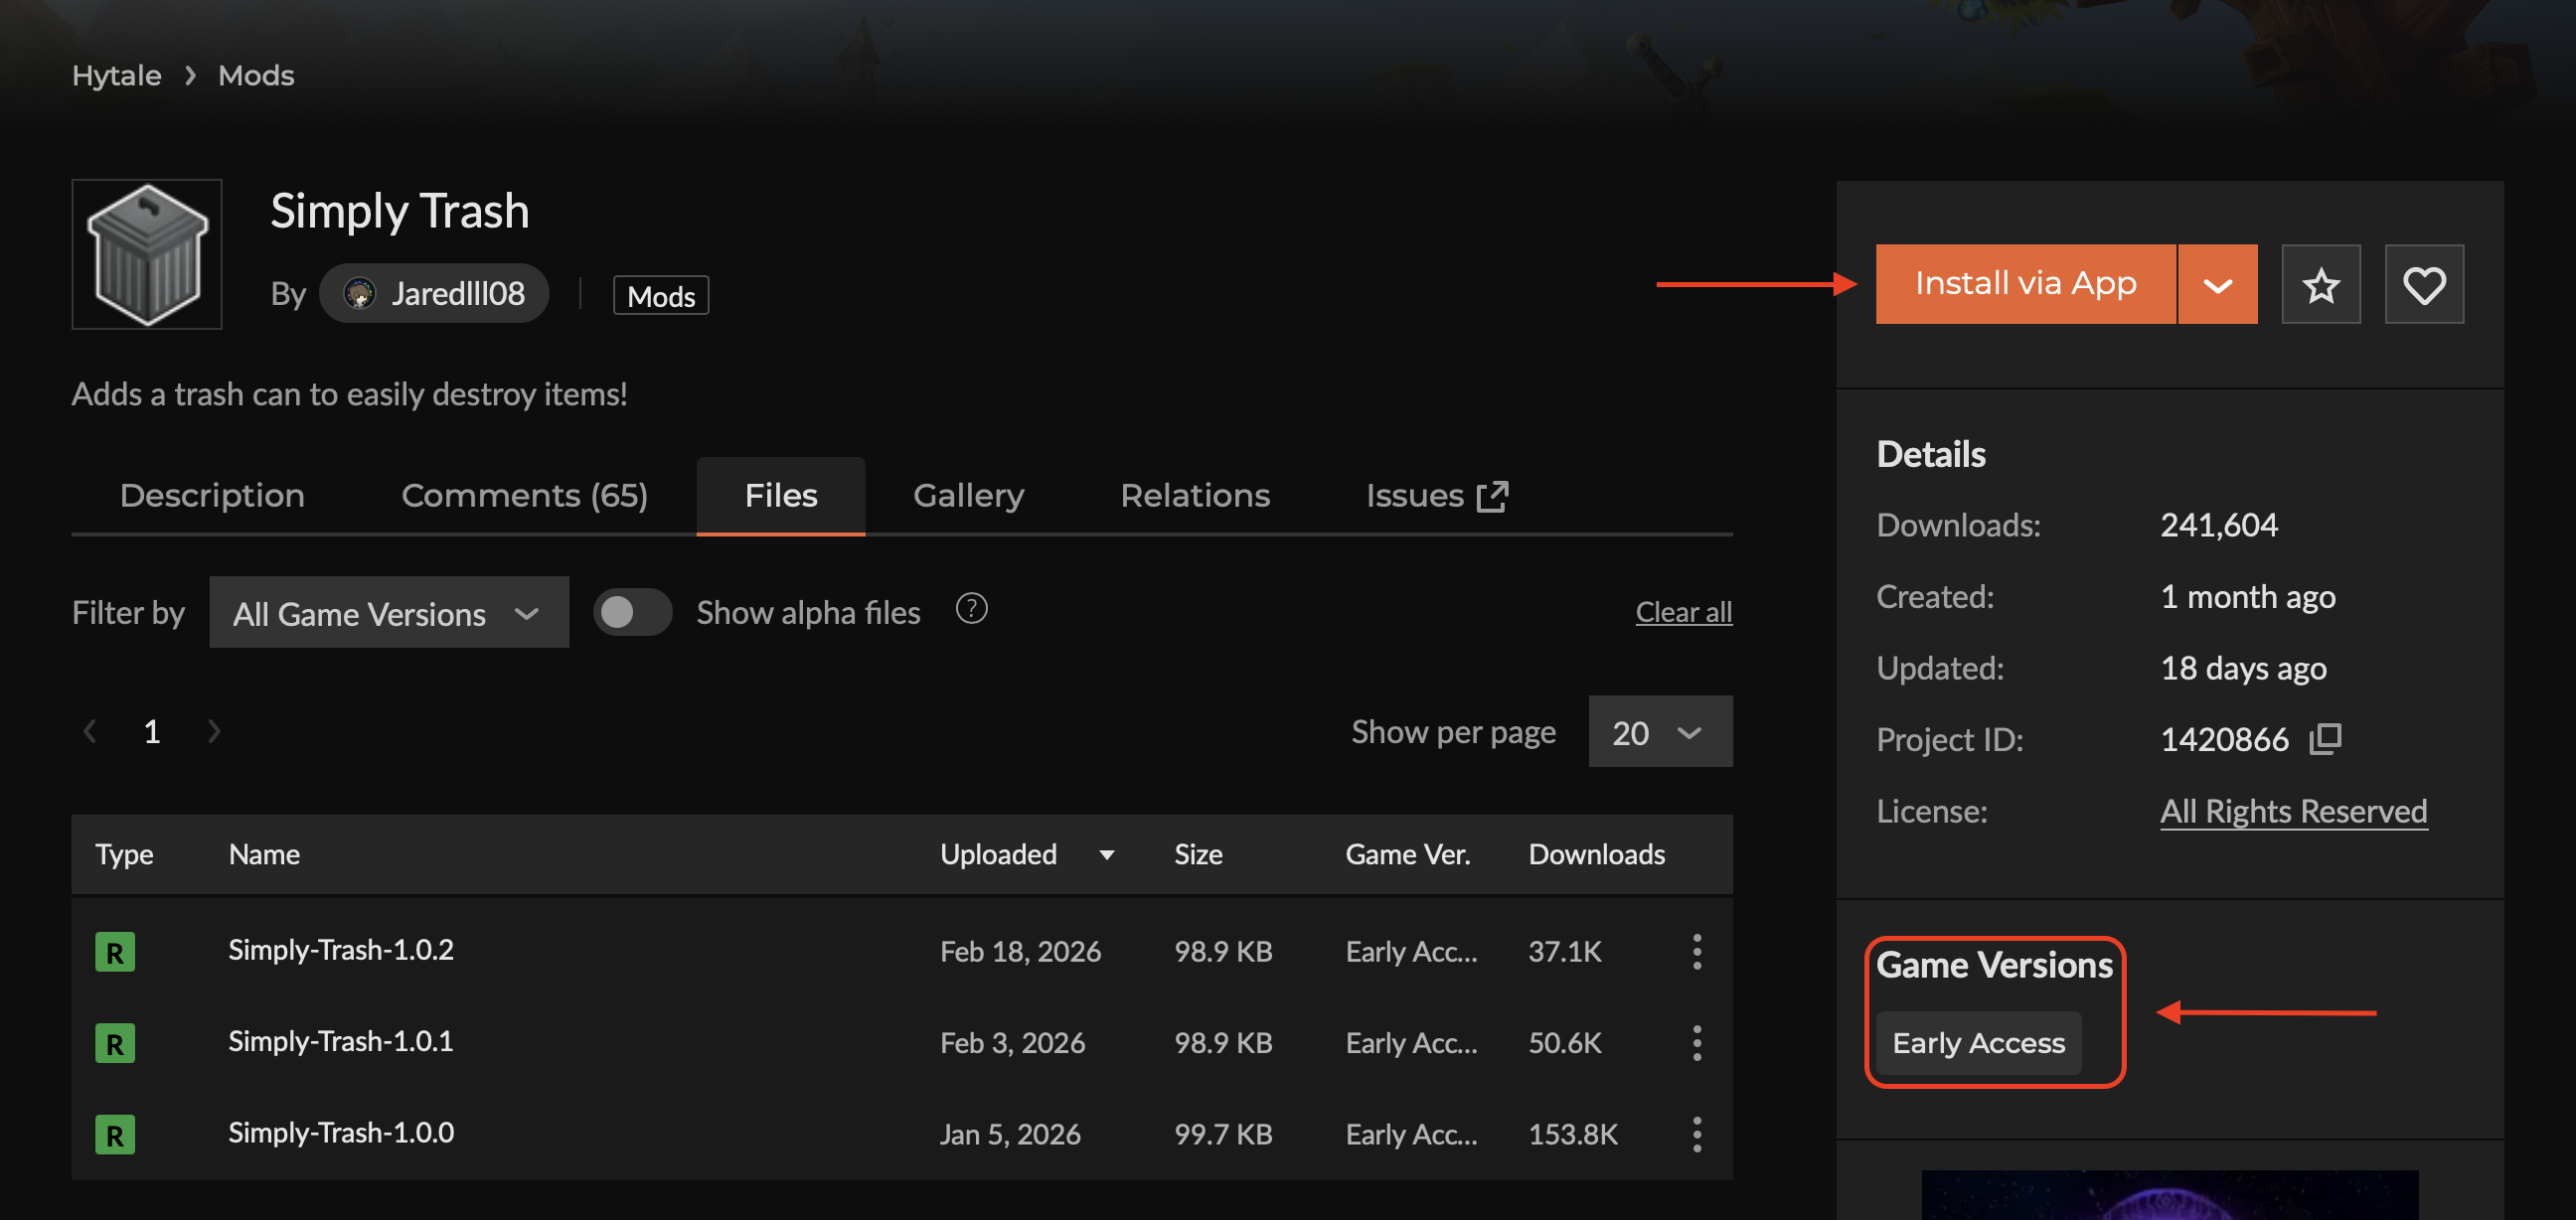
Task: Open options menu for Simply-Trash-1.0.1
Action: (1696, 1043)
